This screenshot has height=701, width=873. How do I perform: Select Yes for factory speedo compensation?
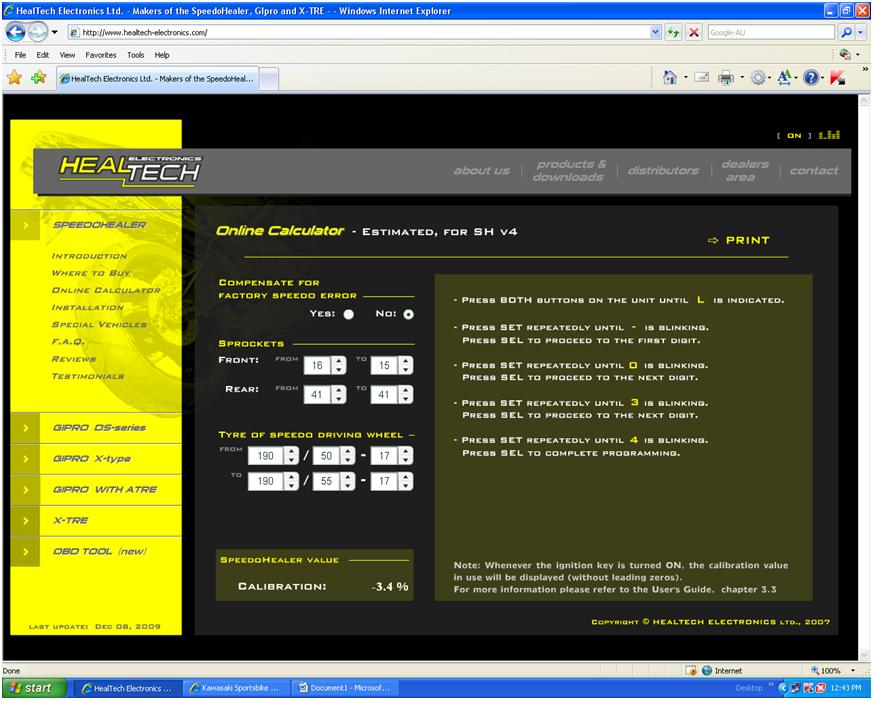(x=349, y=314)
